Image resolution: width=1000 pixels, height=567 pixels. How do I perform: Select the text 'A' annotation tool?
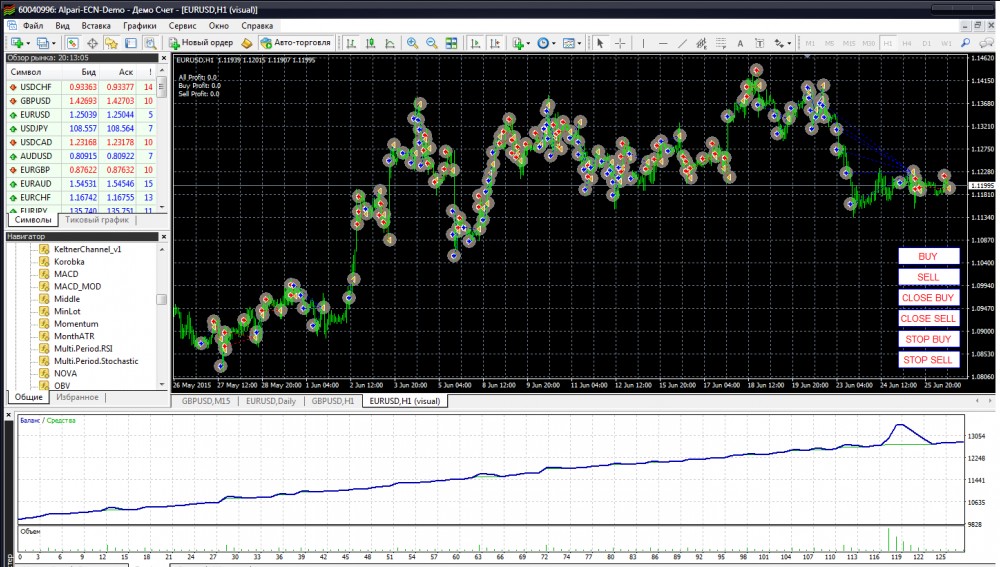click(739, 43)
